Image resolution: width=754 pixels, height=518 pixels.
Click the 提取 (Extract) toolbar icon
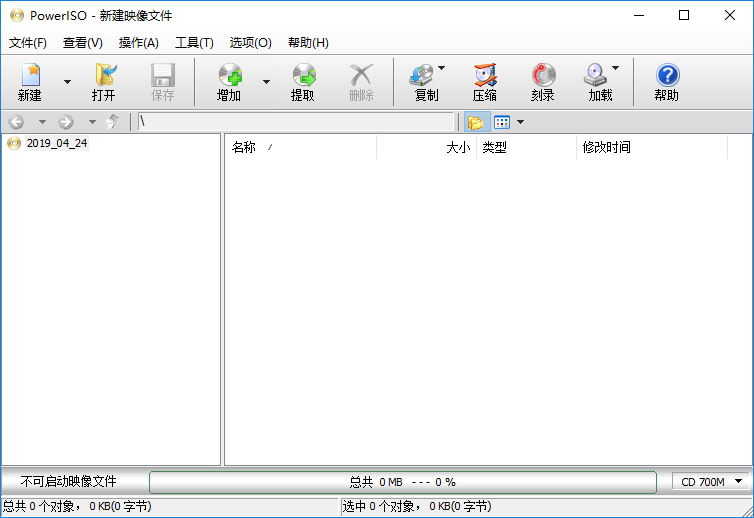tap(303, 81)
